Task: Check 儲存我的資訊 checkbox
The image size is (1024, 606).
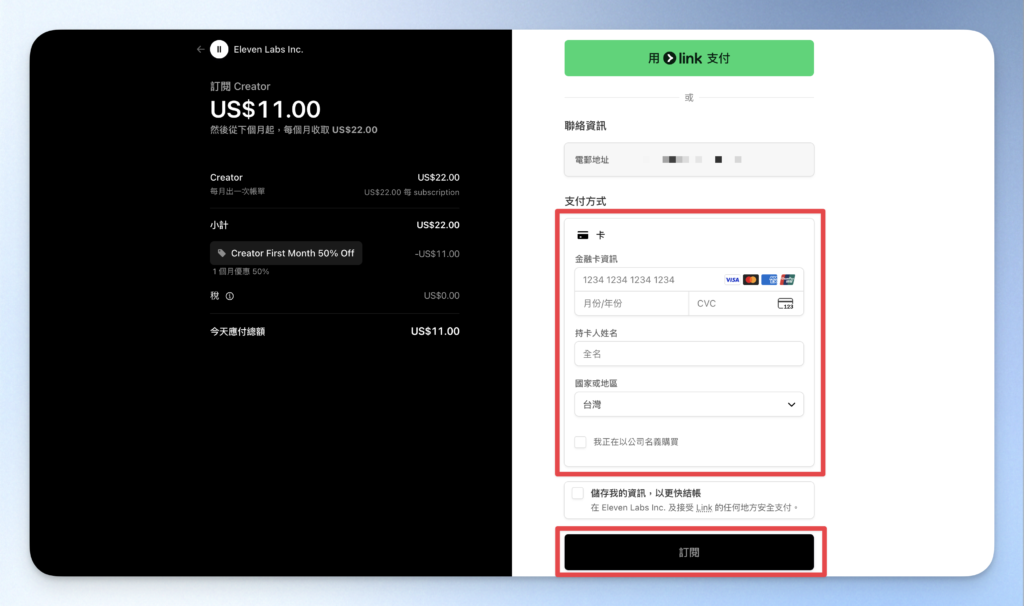Action: (x=577, y=493)
